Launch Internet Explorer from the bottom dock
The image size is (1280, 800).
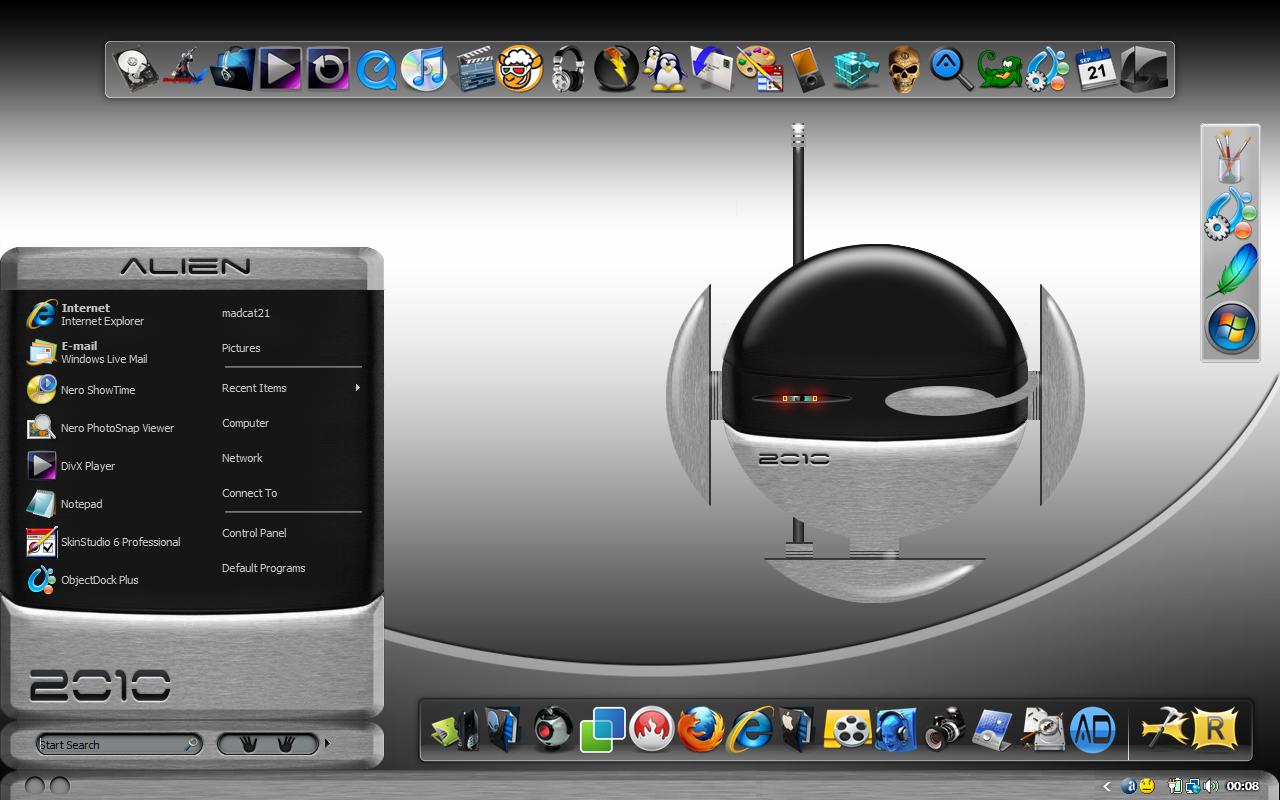[x=750, y=729]
